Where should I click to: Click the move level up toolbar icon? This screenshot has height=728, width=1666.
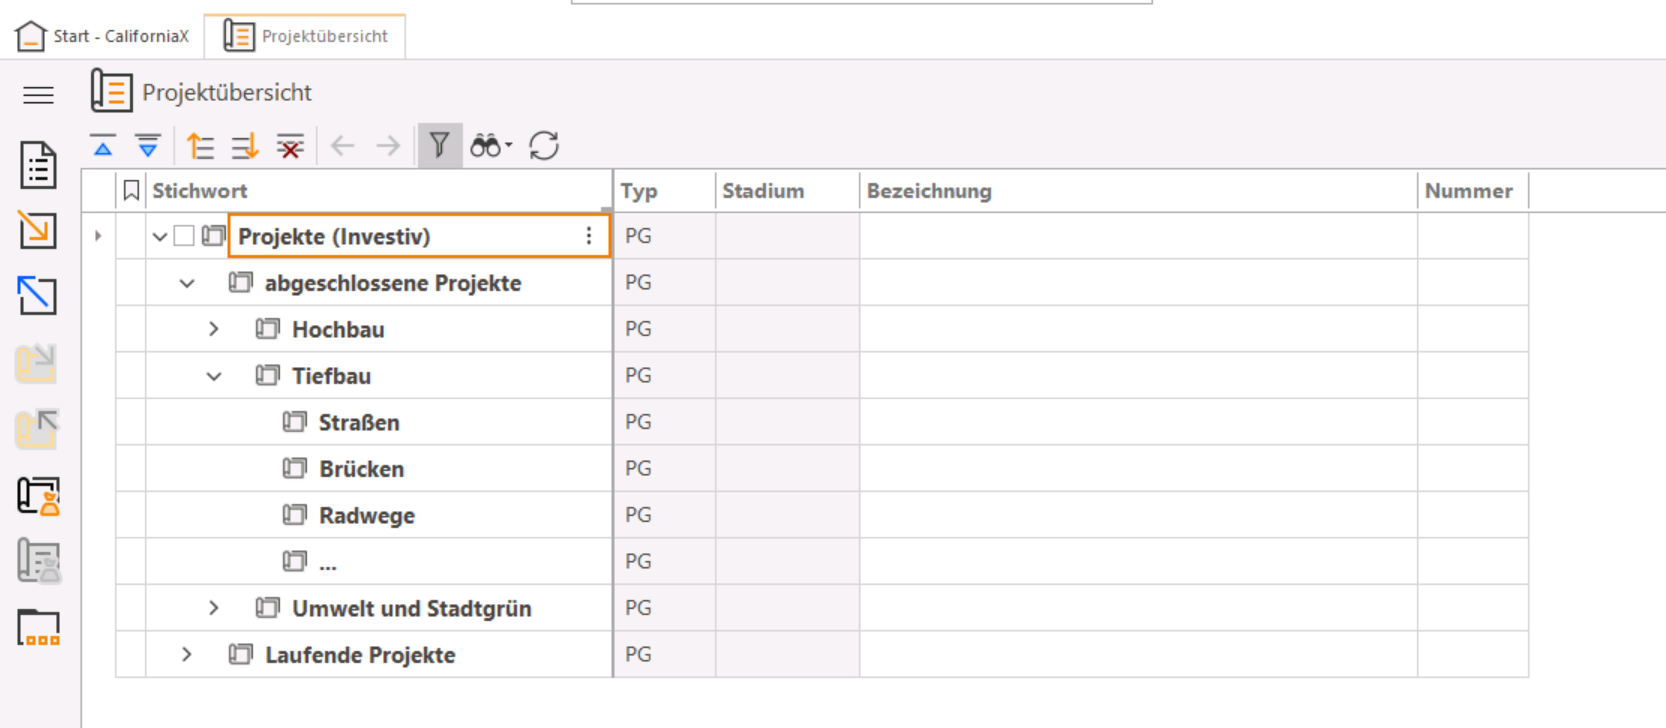200,146
